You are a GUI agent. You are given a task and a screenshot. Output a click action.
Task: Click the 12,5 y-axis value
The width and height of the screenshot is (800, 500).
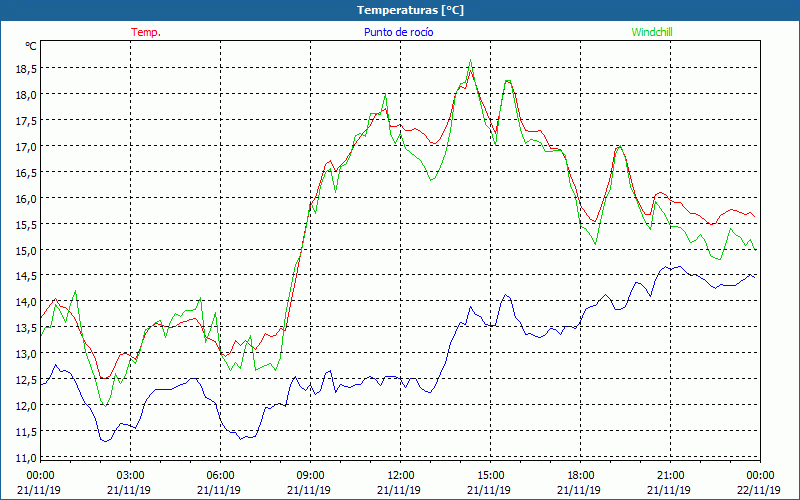point(26,380)
